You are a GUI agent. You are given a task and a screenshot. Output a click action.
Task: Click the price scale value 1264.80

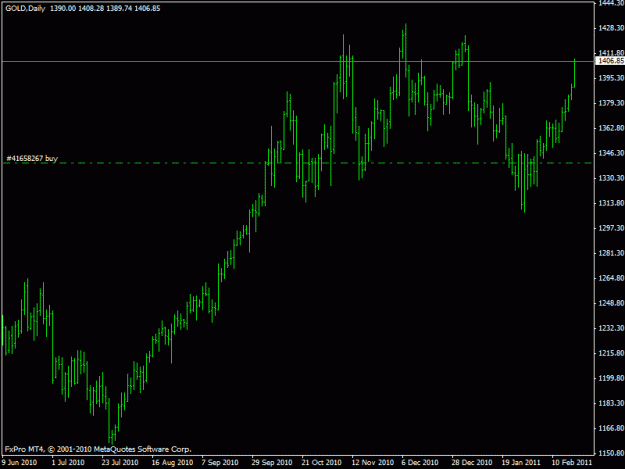(x=611, y=278)
